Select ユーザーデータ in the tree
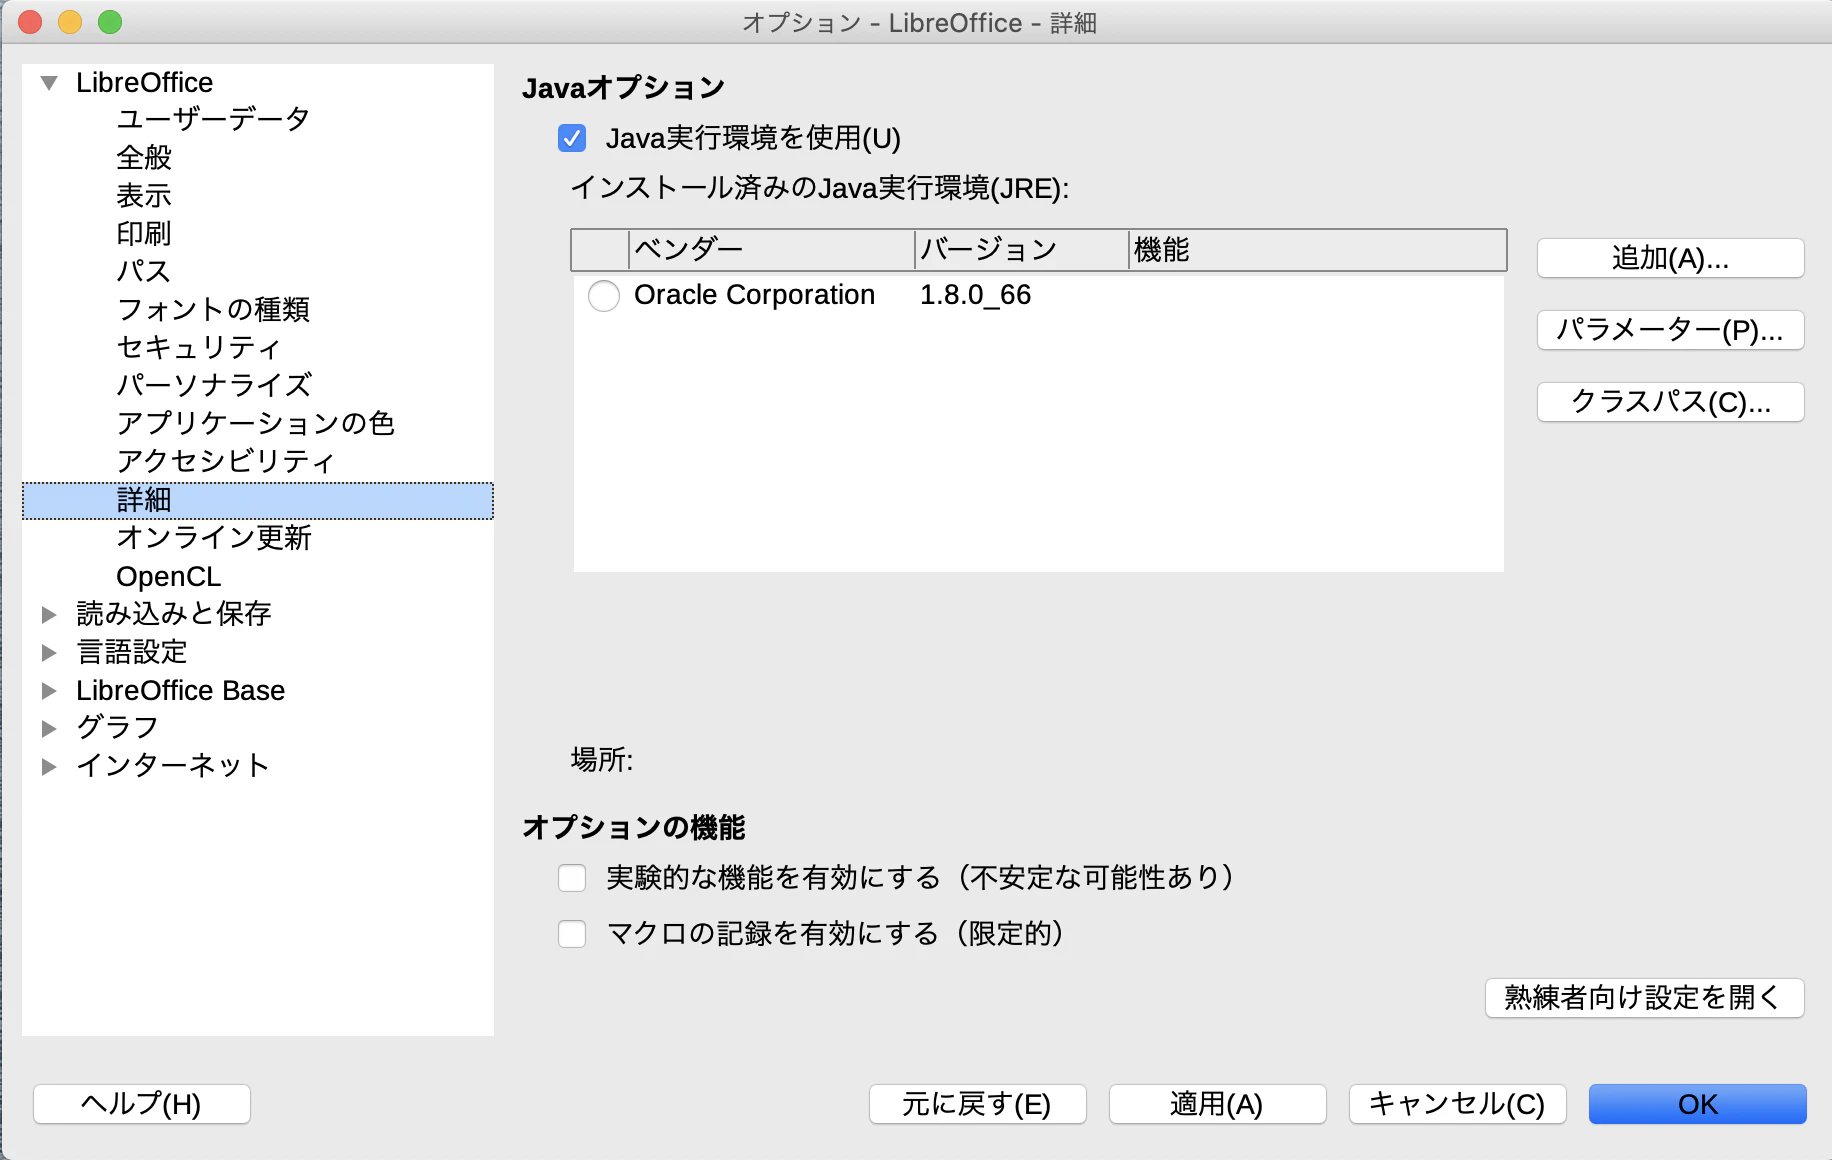 click(213, 119)
